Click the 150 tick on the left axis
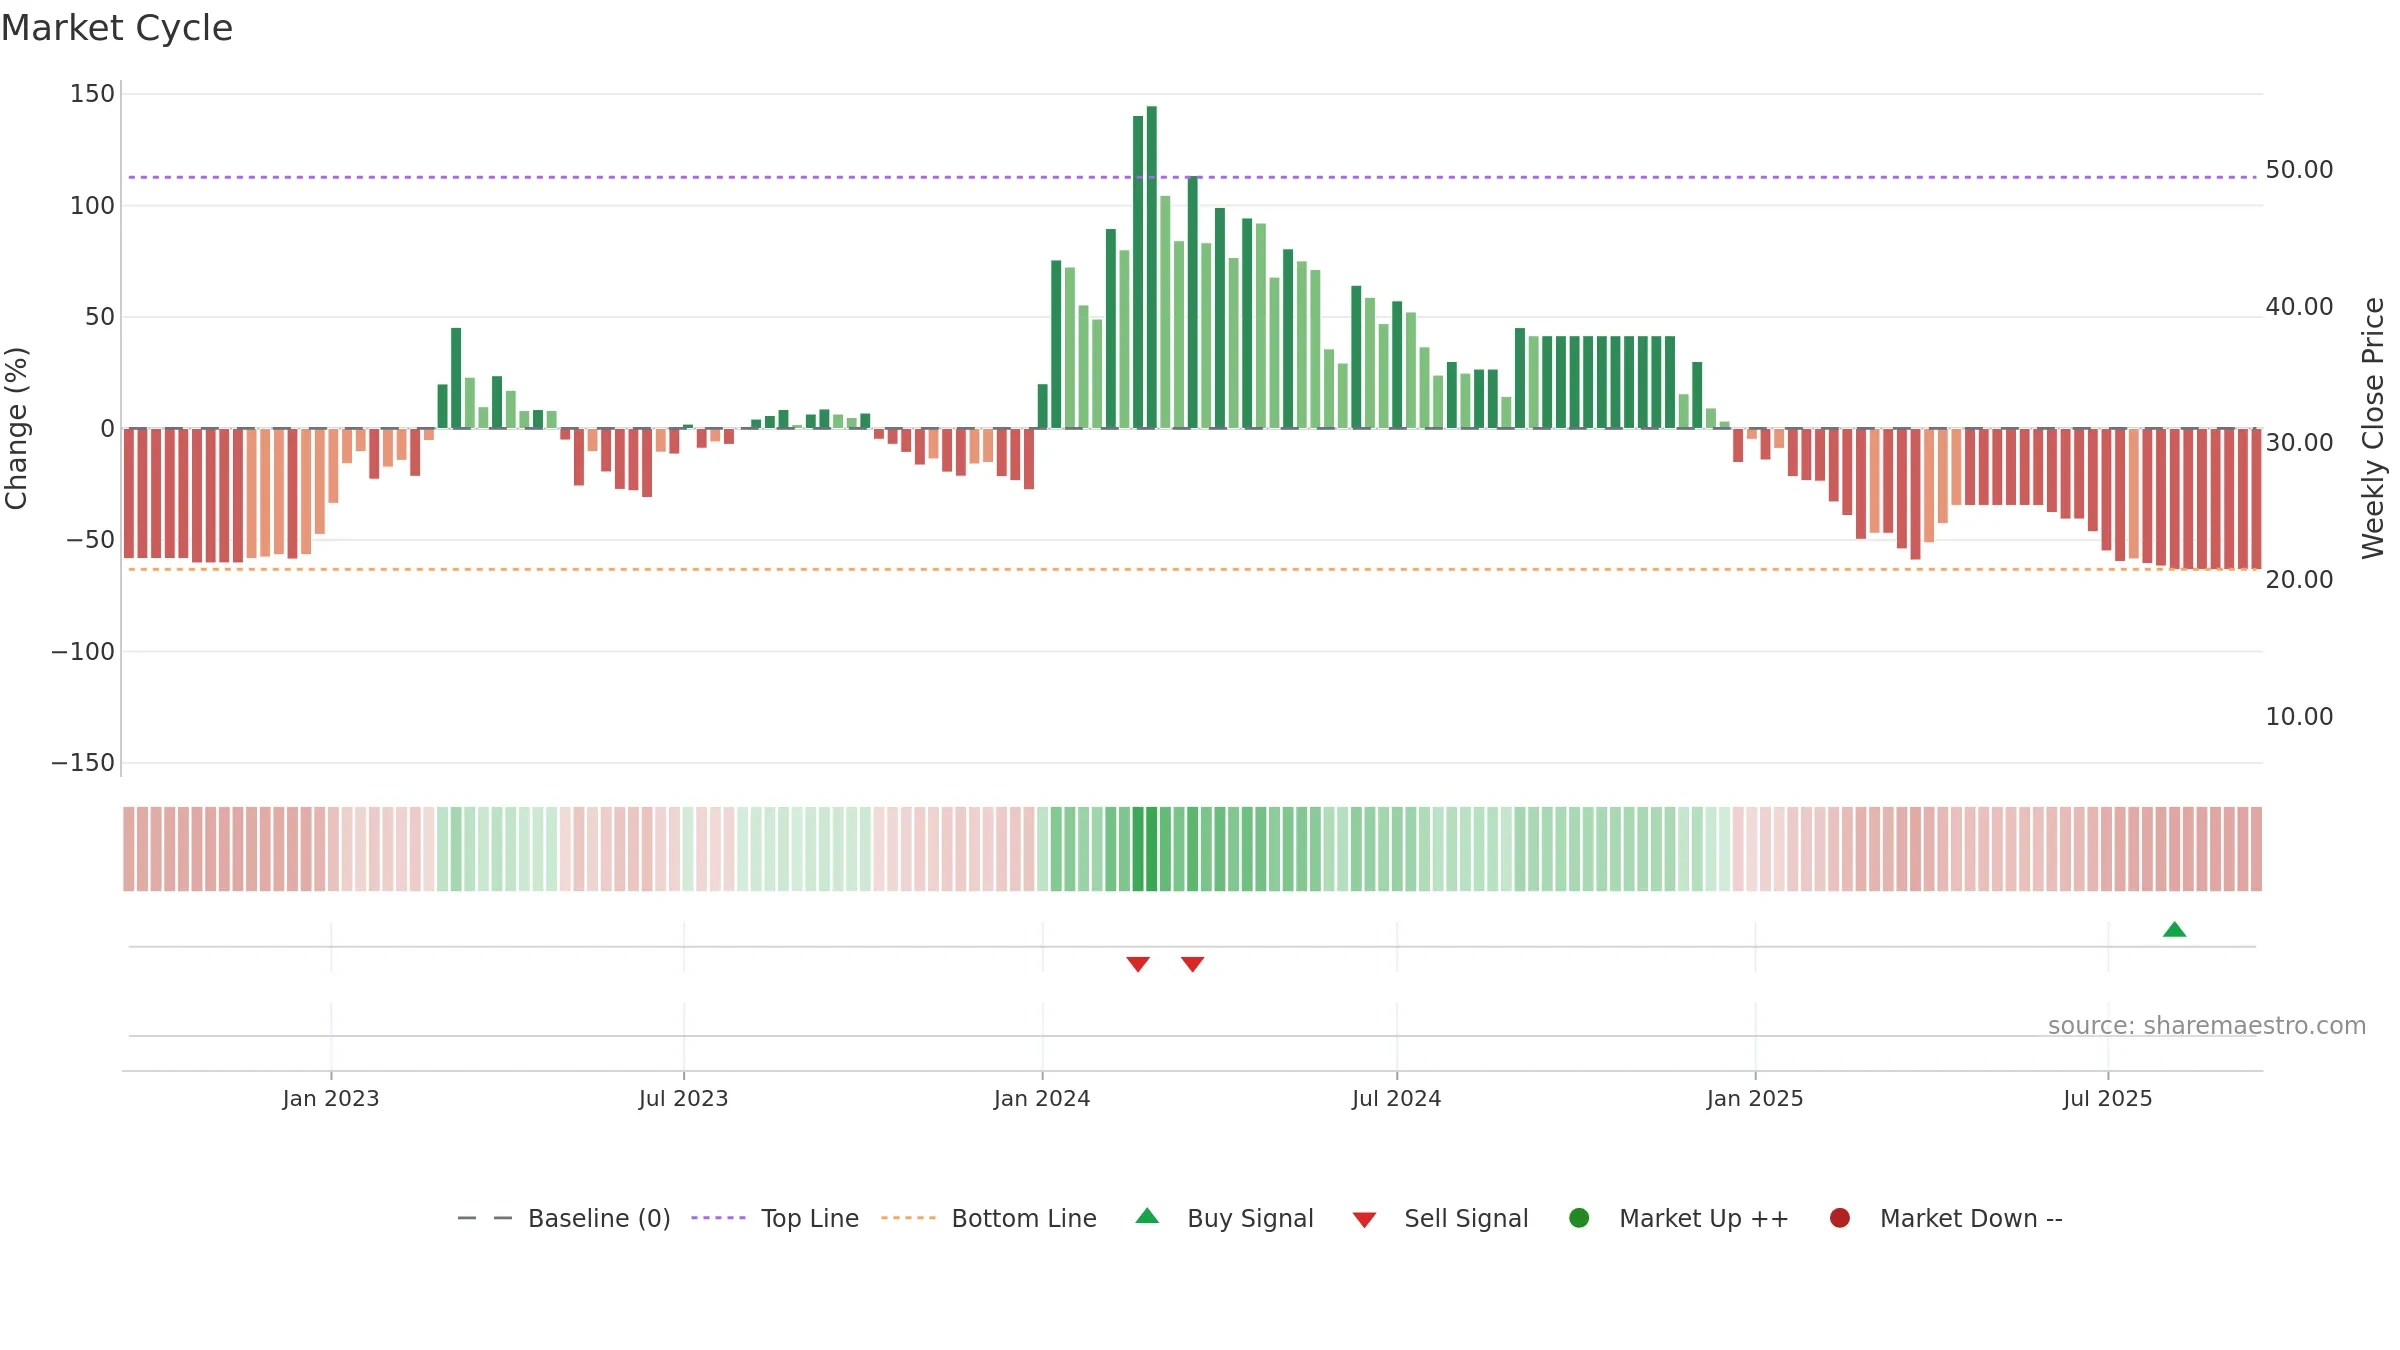Viewport: 2400px width, 1350px height. [92, 94]
